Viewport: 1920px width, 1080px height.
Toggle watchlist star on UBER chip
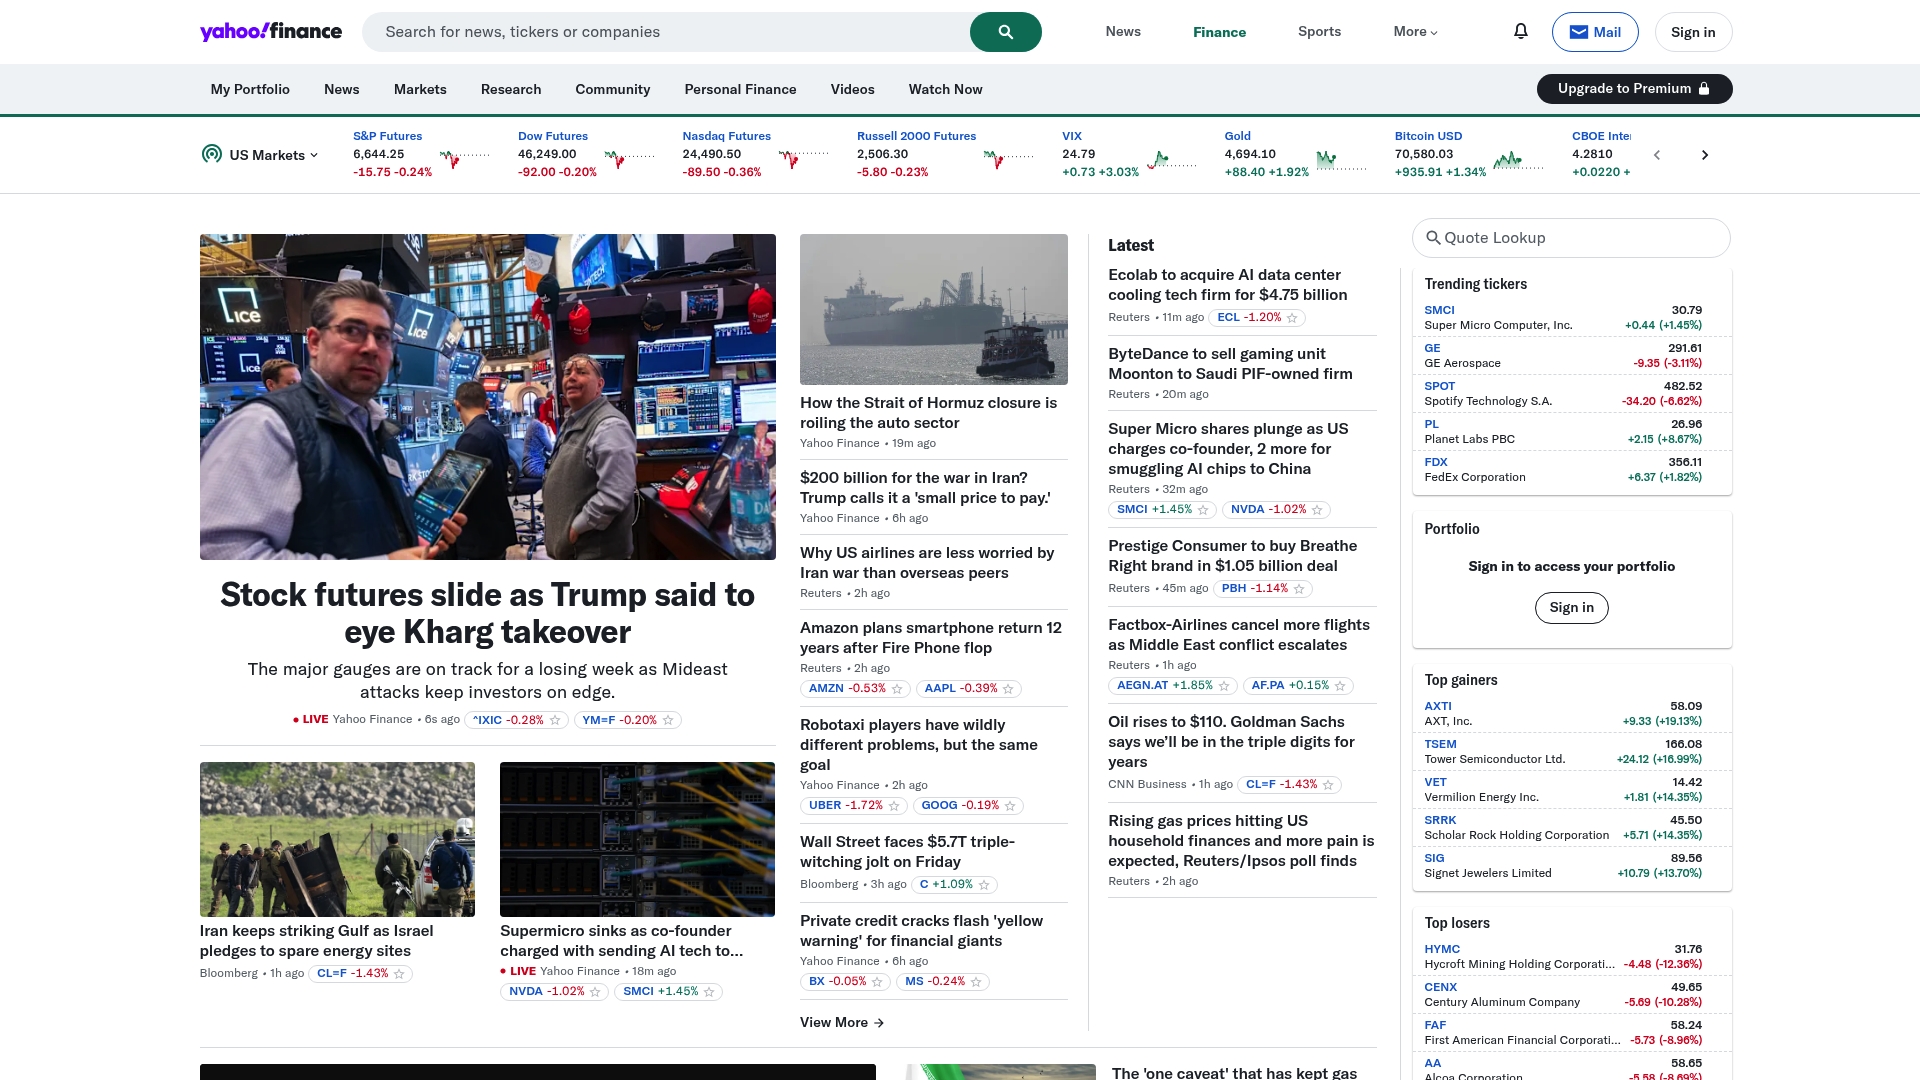point(894,806)
